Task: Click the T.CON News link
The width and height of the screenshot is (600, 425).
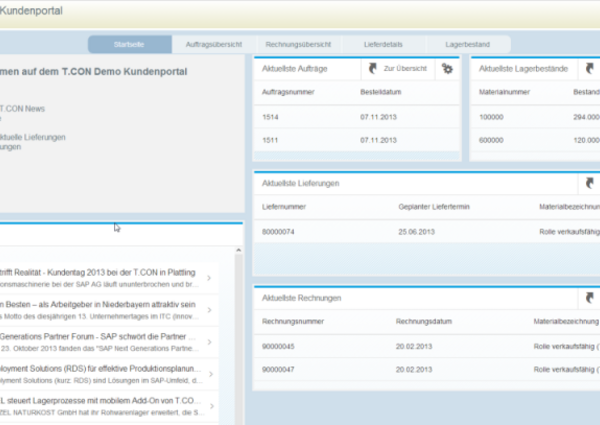Action: click(22, 109)
